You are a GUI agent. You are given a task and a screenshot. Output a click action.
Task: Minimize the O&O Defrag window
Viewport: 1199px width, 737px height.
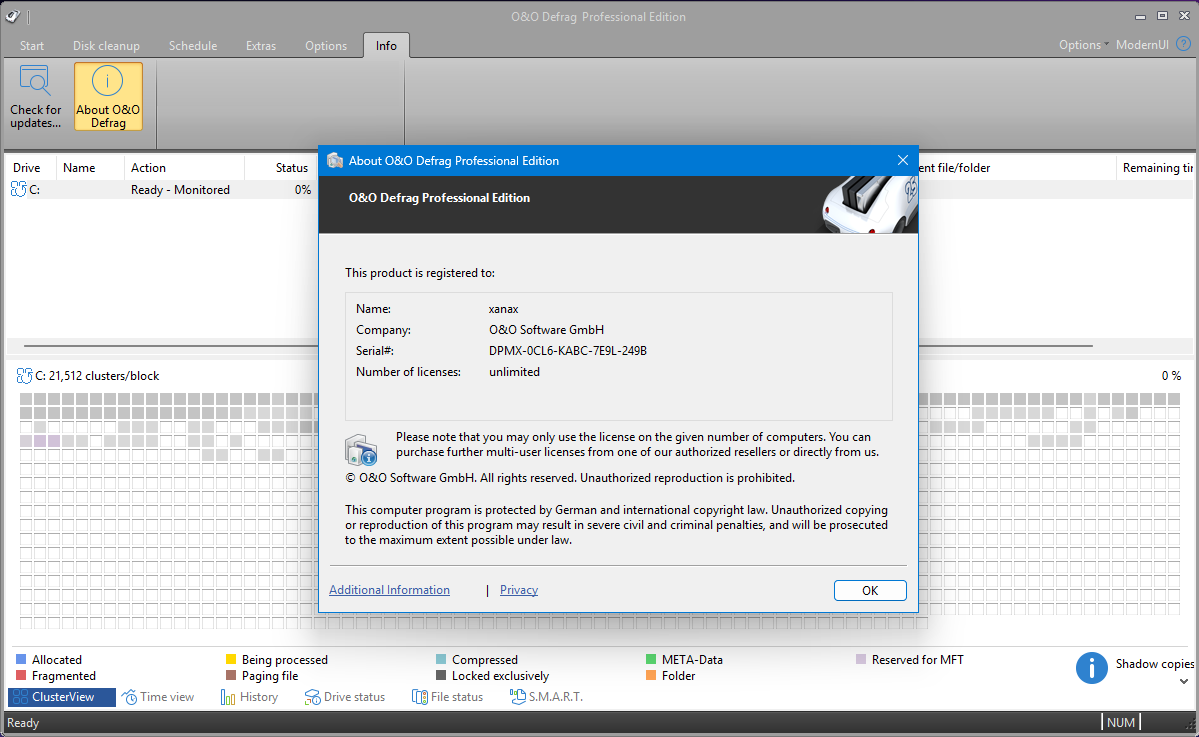(1140, 16)
